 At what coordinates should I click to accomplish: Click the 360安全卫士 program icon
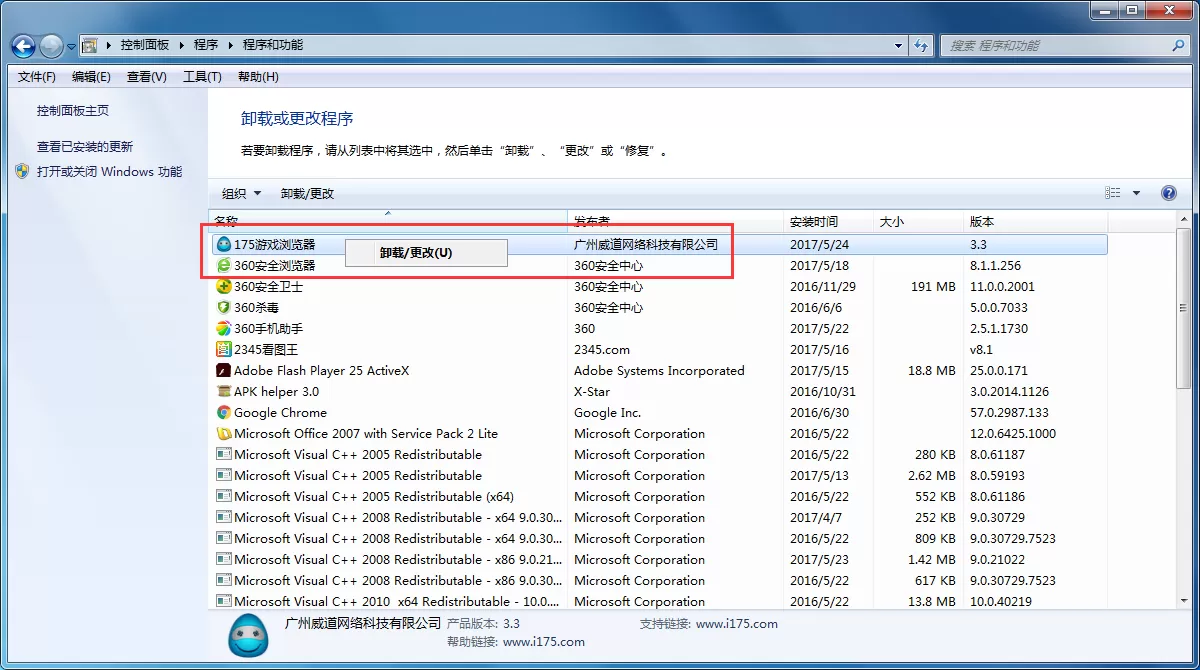pos(224,286)
